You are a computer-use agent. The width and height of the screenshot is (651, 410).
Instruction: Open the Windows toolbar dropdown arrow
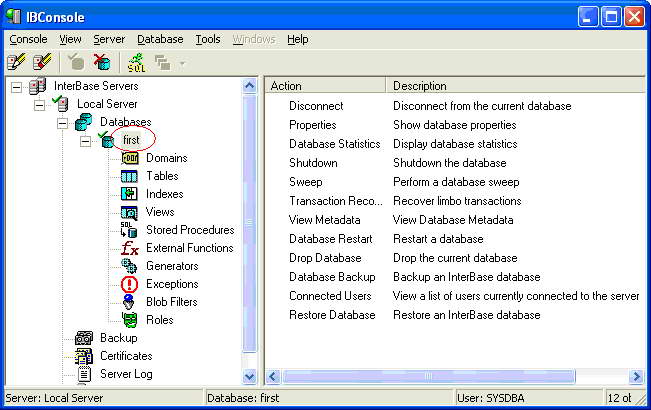[x=182, y=63]
